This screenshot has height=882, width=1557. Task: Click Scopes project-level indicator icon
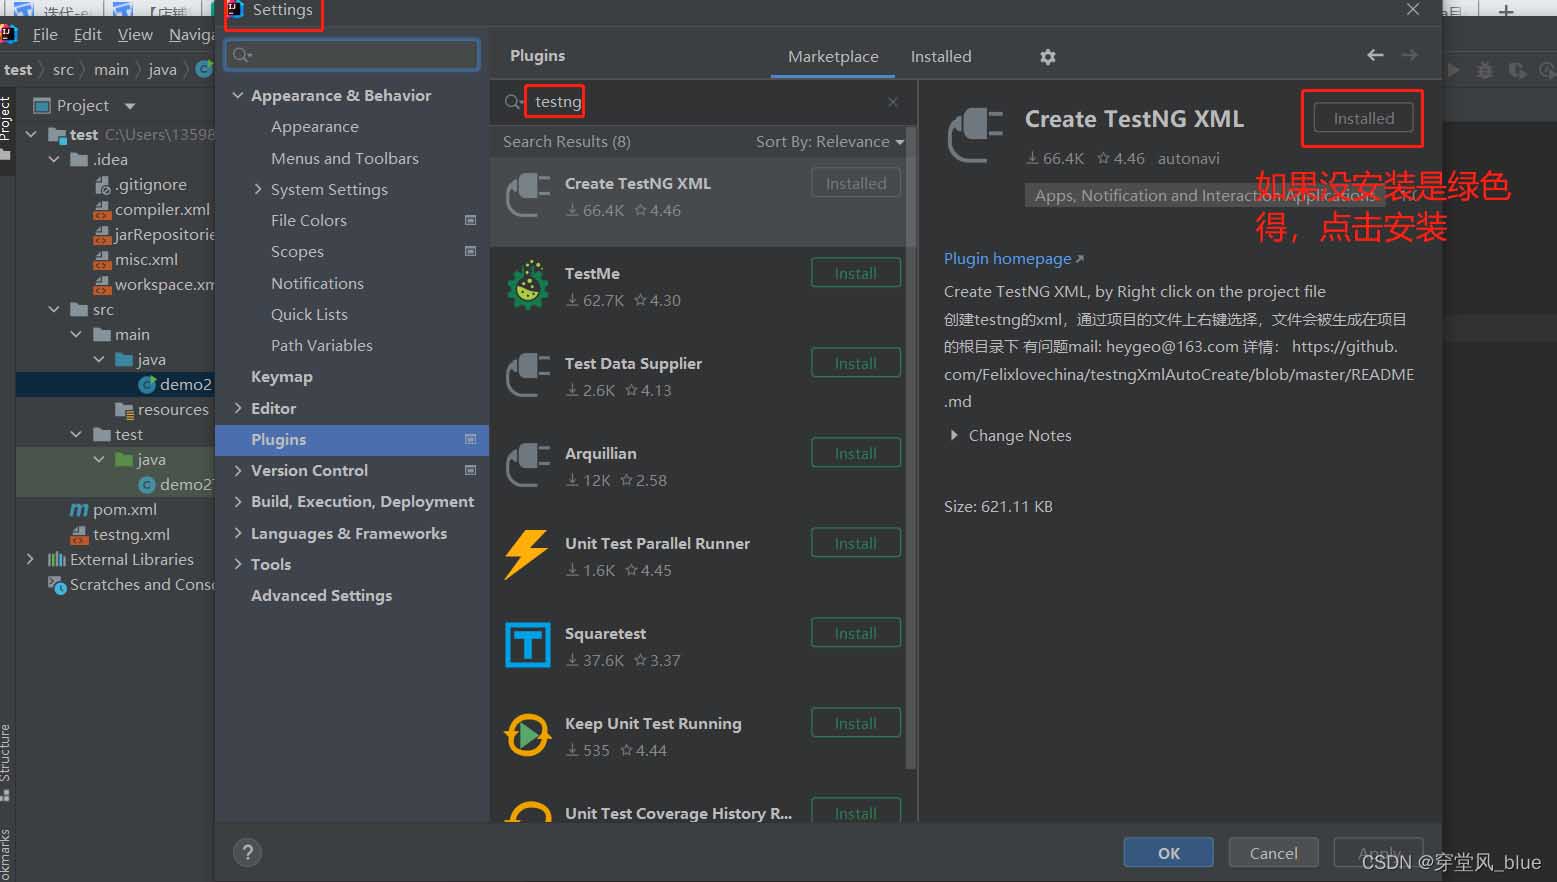coord(470,251)
